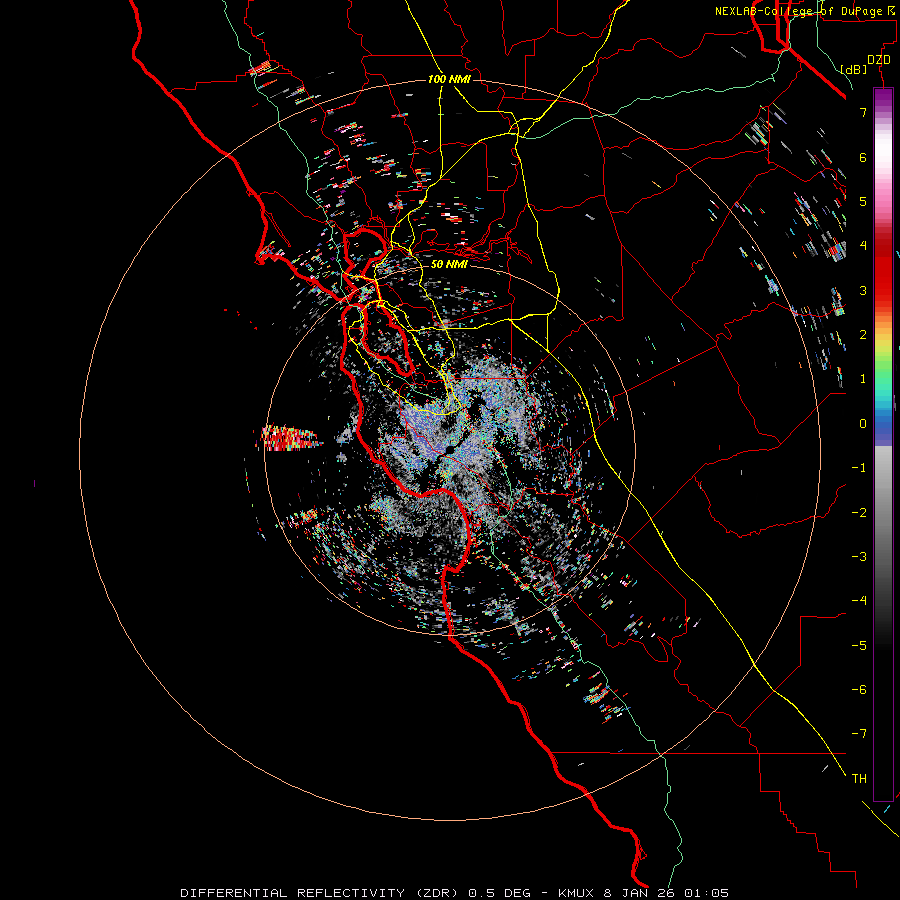Click the 2 value on the color scale
This screenshot has width=900, height=900.
[863, 335]
